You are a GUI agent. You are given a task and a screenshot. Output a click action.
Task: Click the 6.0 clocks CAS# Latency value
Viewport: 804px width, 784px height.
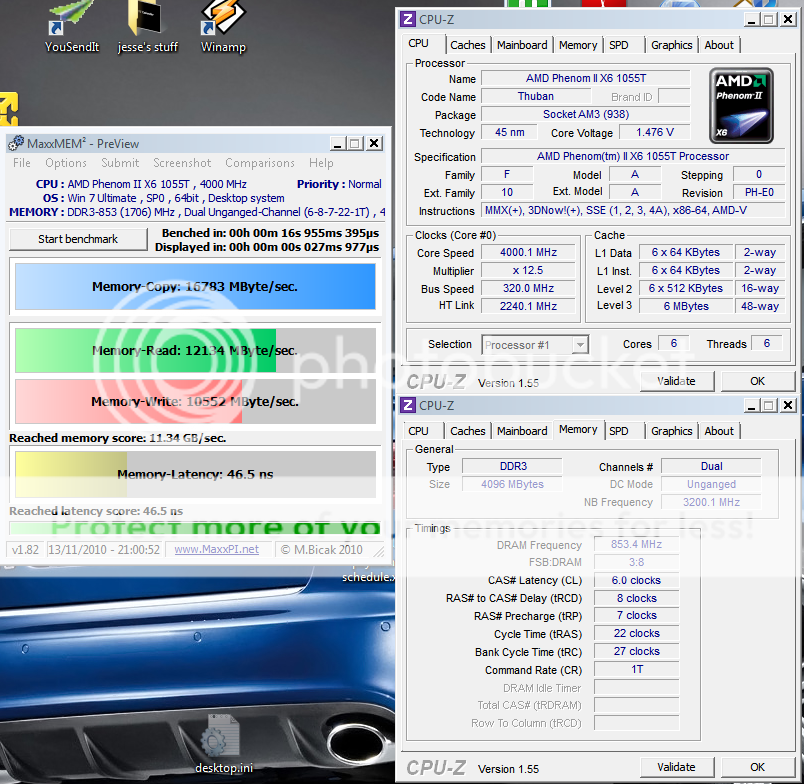point(636,580)
